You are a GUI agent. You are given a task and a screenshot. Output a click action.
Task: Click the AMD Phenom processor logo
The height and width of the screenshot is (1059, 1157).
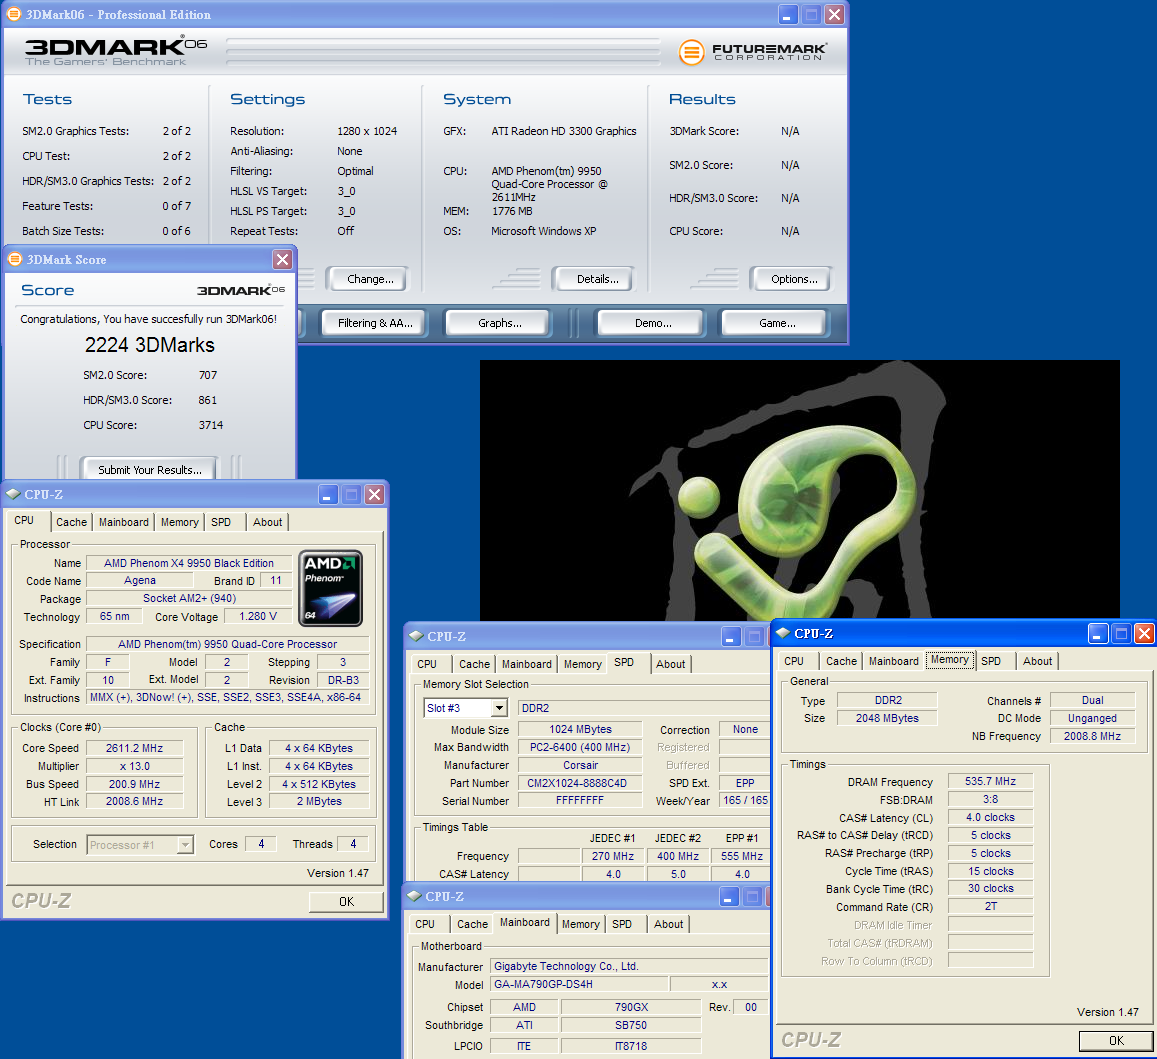(x=330, y=588)
